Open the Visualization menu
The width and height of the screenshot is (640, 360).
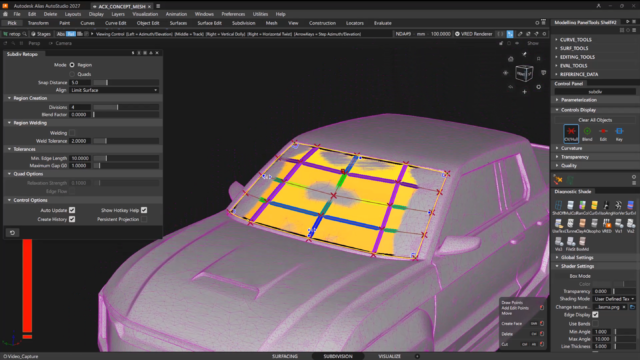pos(145,14)
